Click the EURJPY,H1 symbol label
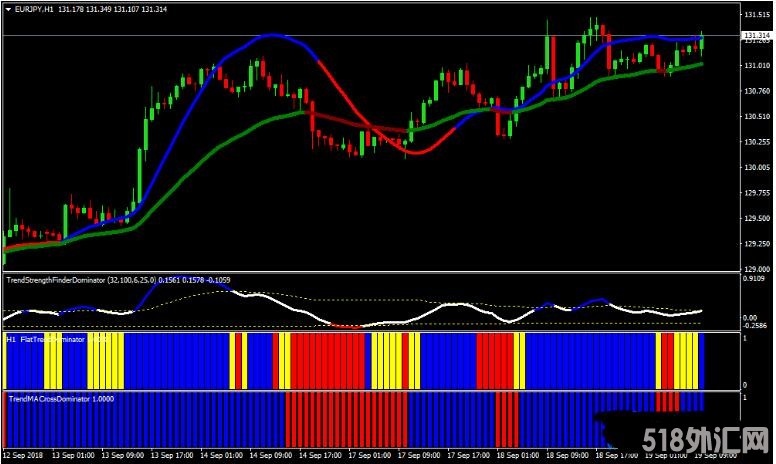 [x=34, y=9]
